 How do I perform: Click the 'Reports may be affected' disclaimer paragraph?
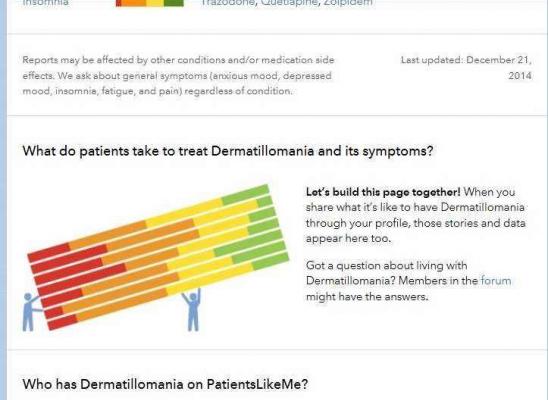[x=178, y=75]
